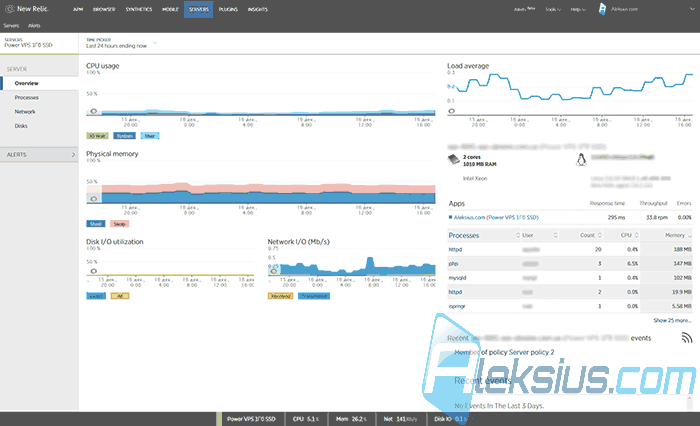Open the Synthetics menu item
Screen dimensions: 700x426
pyautogui.click(x=139, y=9)
